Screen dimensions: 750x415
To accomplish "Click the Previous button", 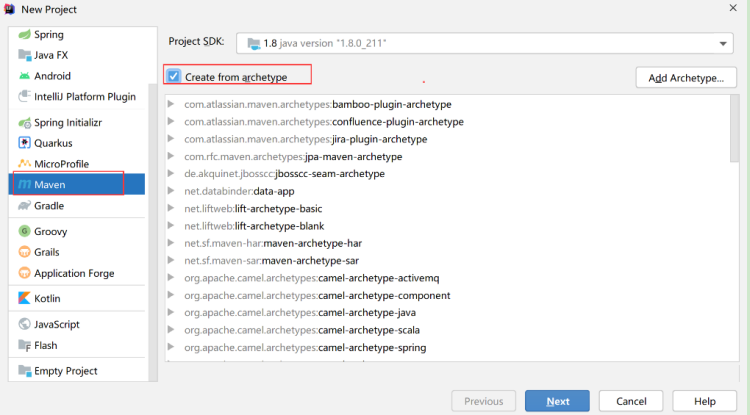I will (484, 401).
